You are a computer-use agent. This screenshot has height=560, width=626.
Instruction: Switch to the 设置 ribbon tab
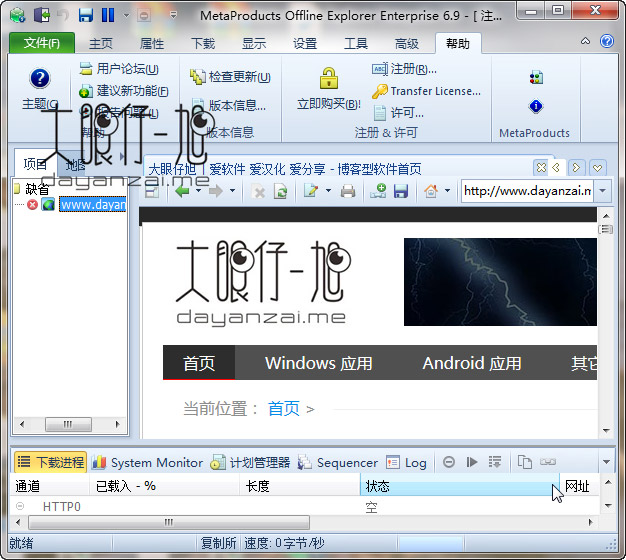(305, 43)
